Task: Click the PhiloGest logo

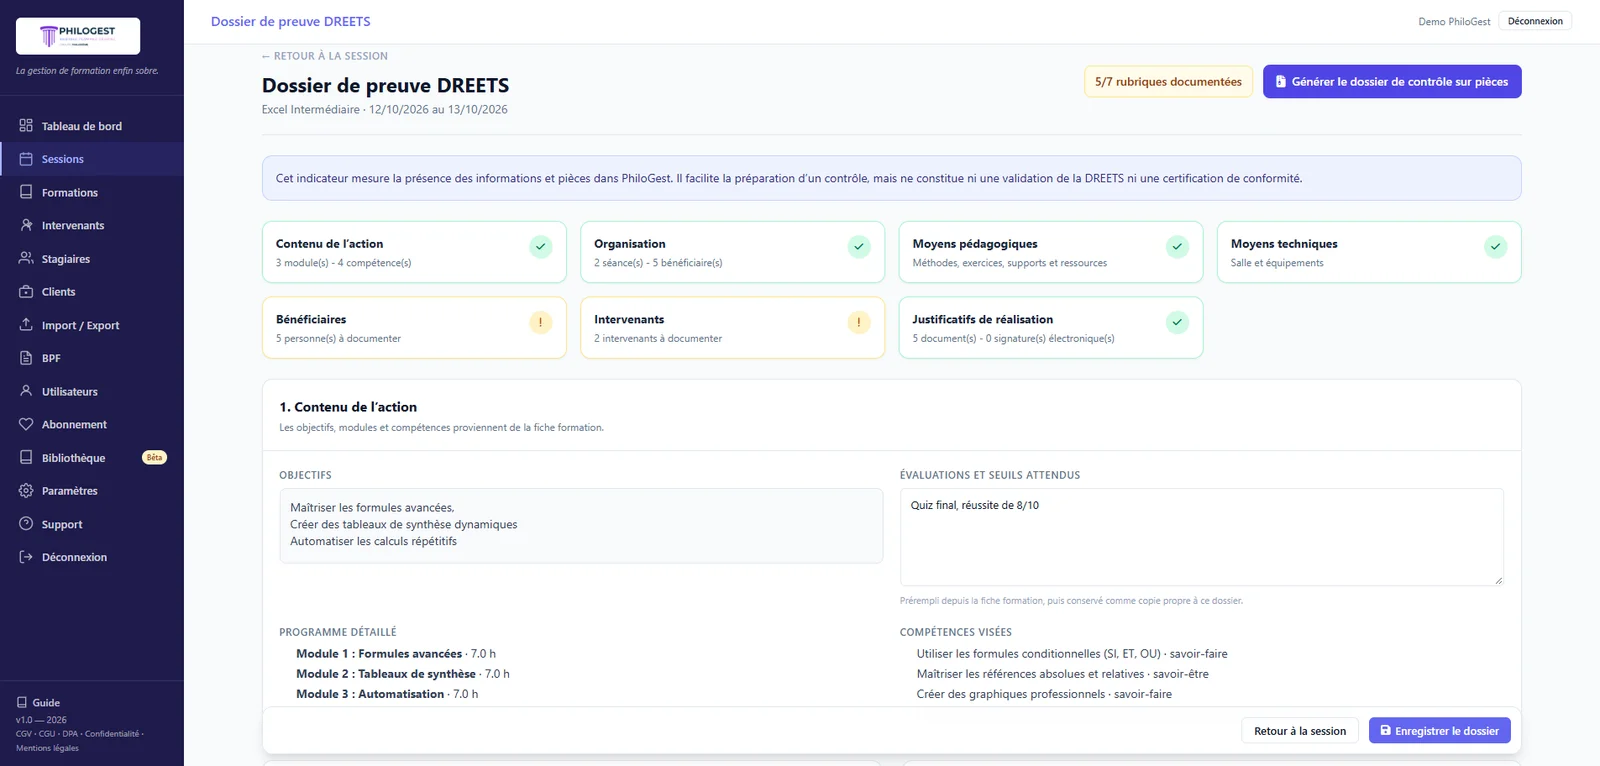Action: pos(78,36)
